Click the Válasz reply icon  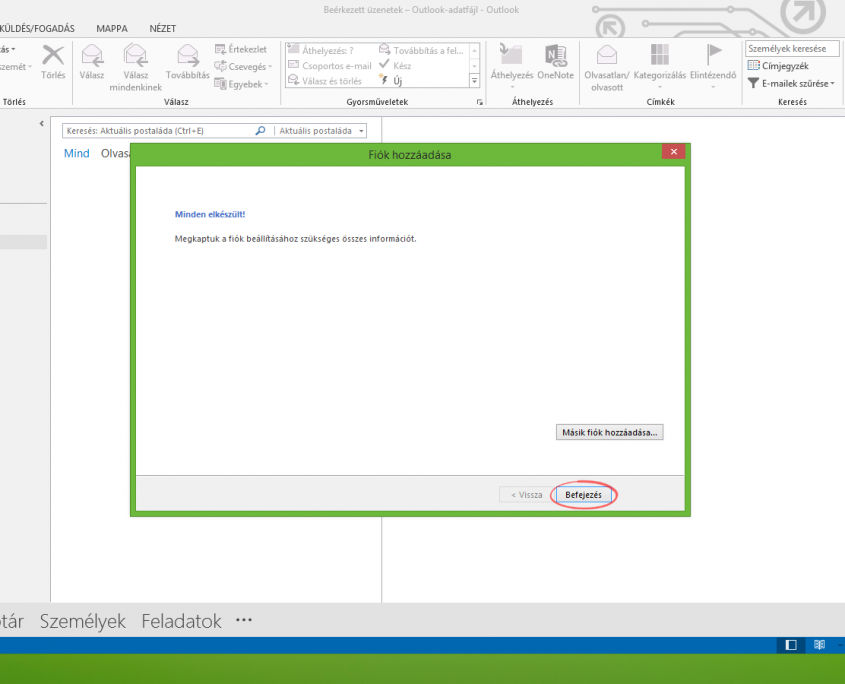coord(92,56)
